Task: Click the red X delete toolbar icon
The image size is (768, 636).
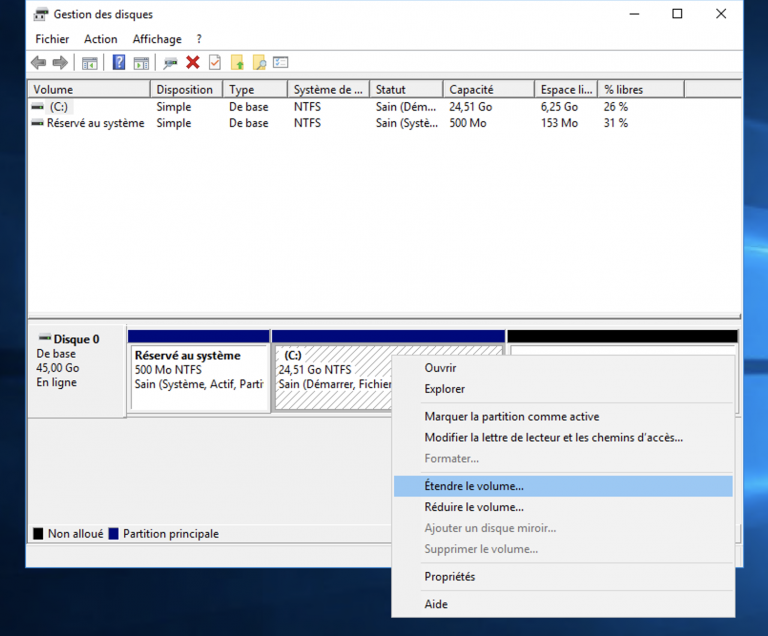Action: (x=193, y=63)
